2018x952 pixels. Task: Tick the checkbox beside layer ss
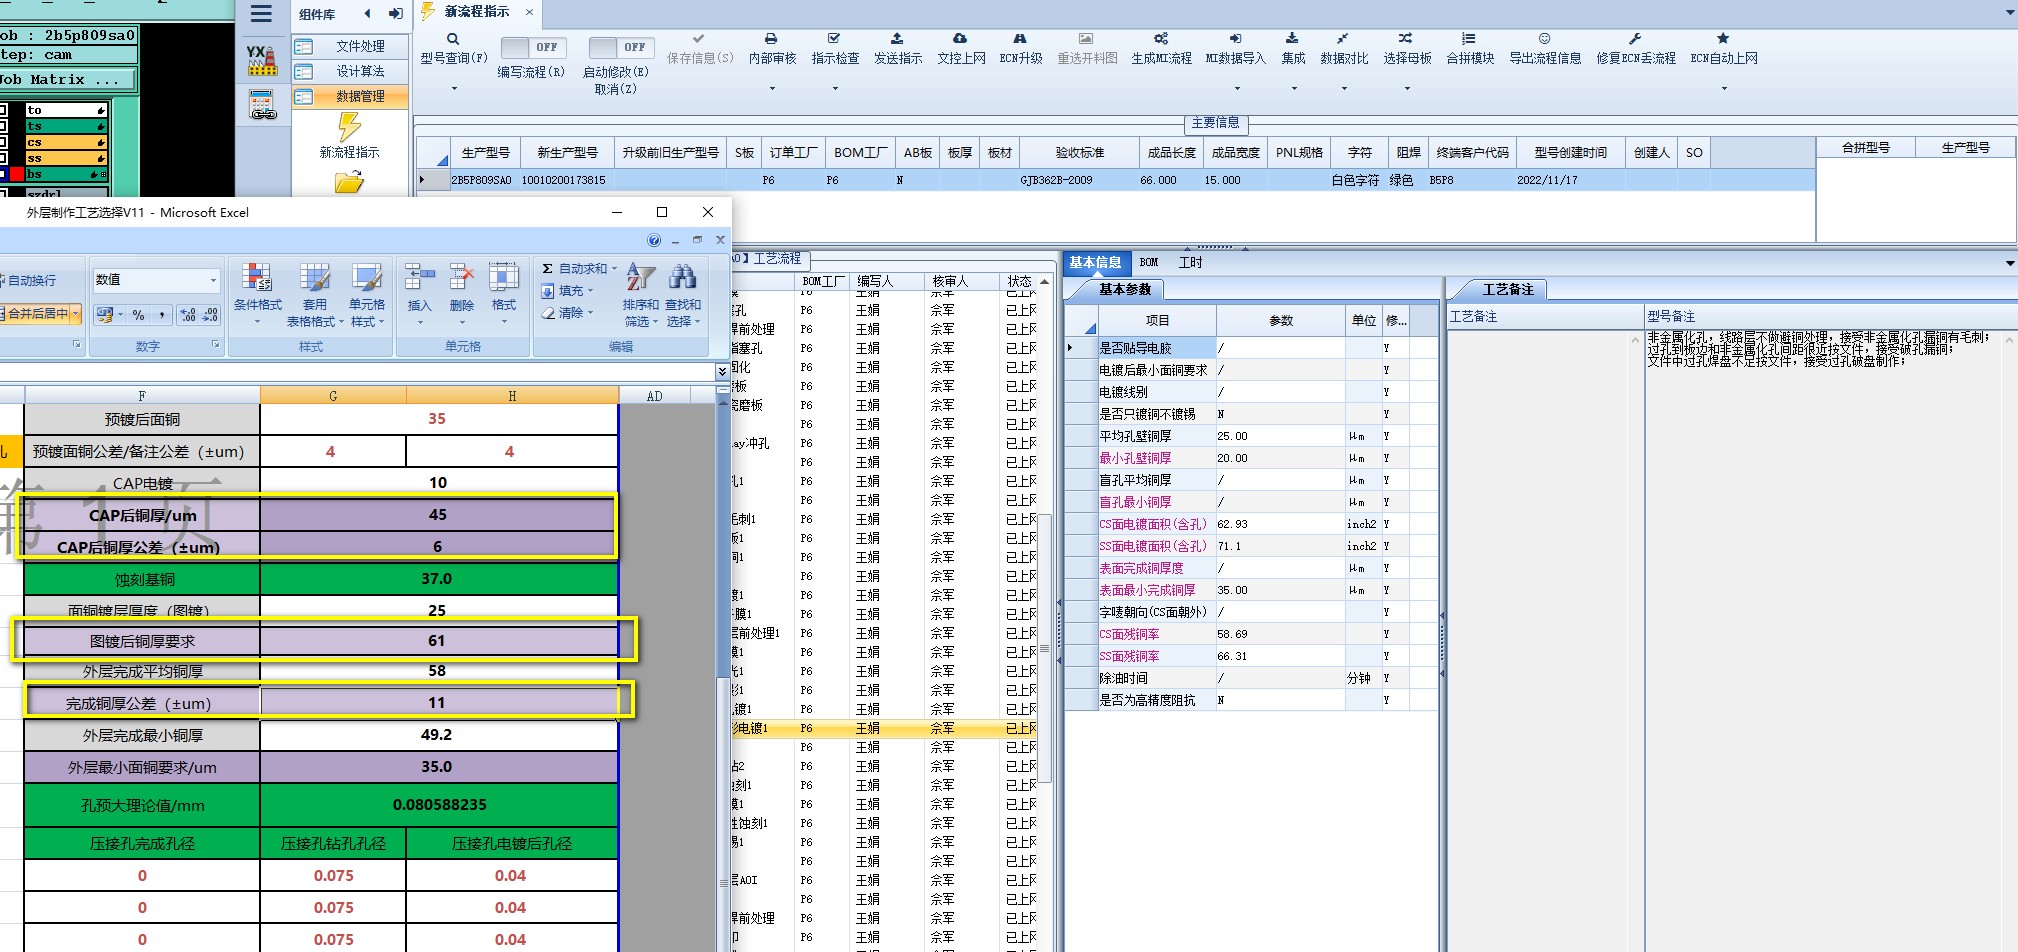(4, 158)
